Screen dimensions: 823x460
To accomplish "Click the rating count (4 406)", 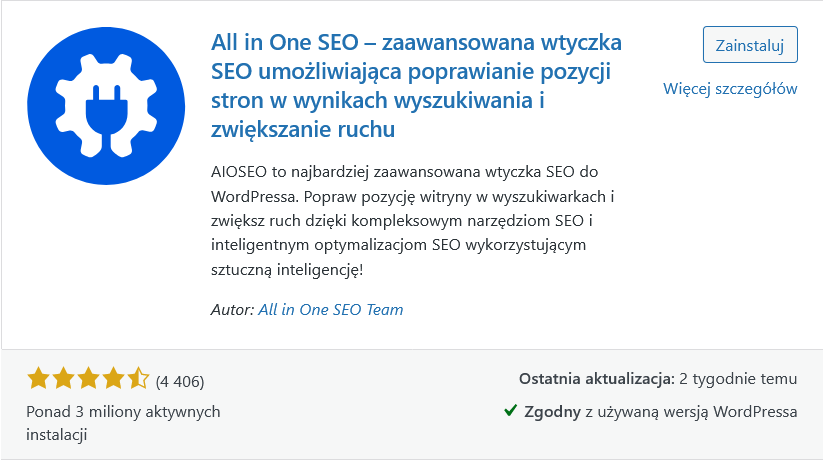I will pos(180,381).
